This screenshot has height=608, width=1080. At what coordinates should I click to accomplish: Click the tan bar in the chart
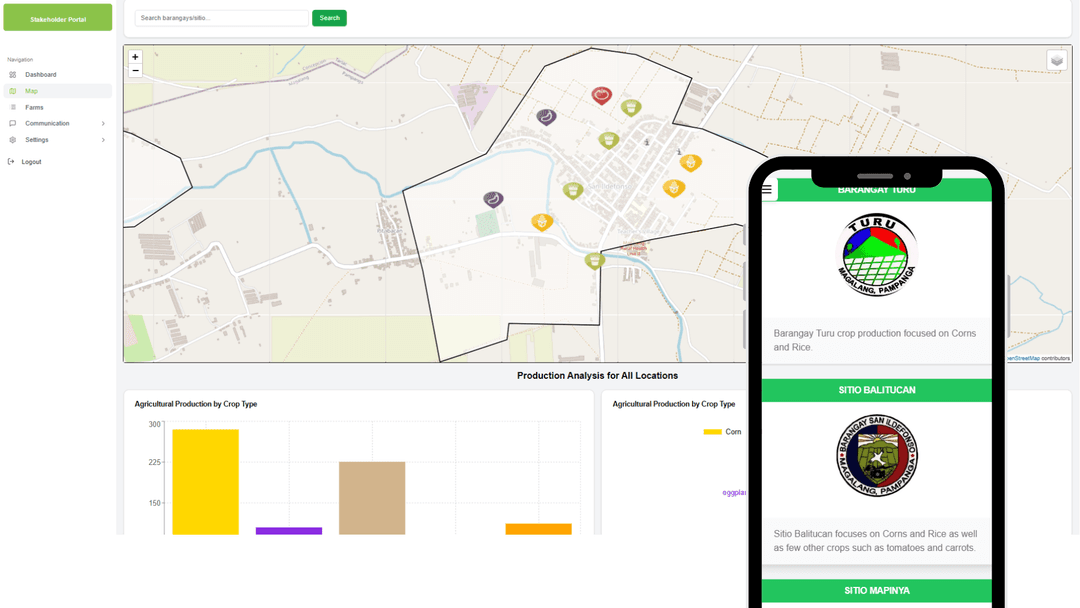pyautogui.click(x=372, y=499)
